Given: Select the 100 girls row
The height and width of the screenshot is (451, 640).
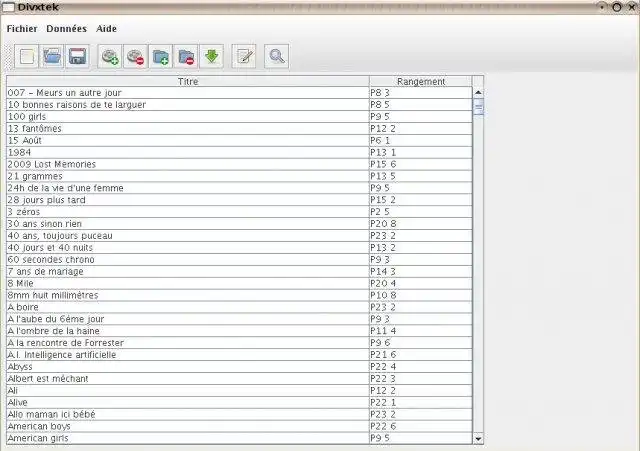Looking at the screenshot, I should click(239, 116).
